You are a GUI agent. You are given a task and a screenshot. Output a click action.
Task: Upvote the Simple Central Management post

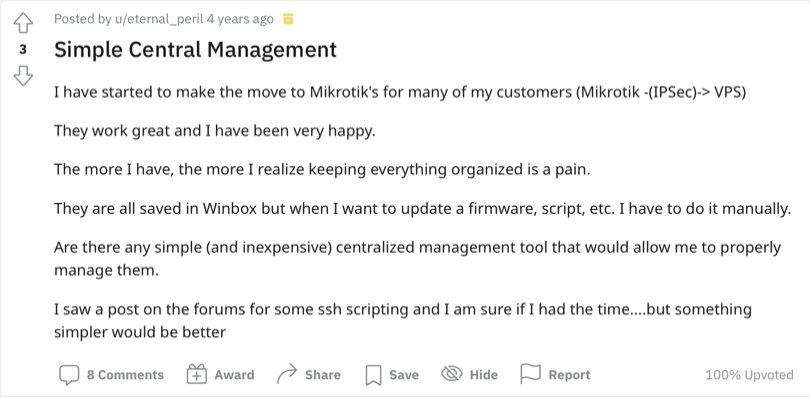[23, 24]
